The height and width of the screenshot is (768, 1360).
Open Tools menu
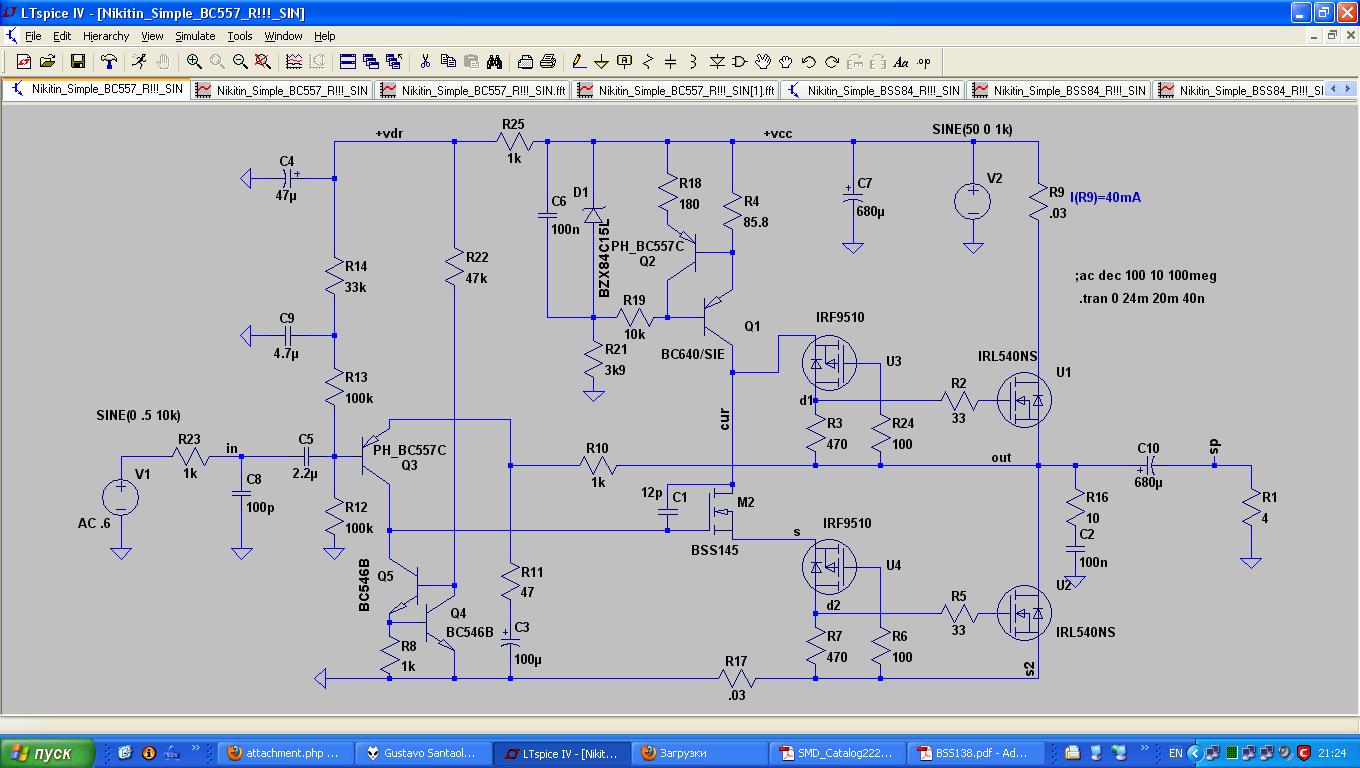[x=240, y=36]
